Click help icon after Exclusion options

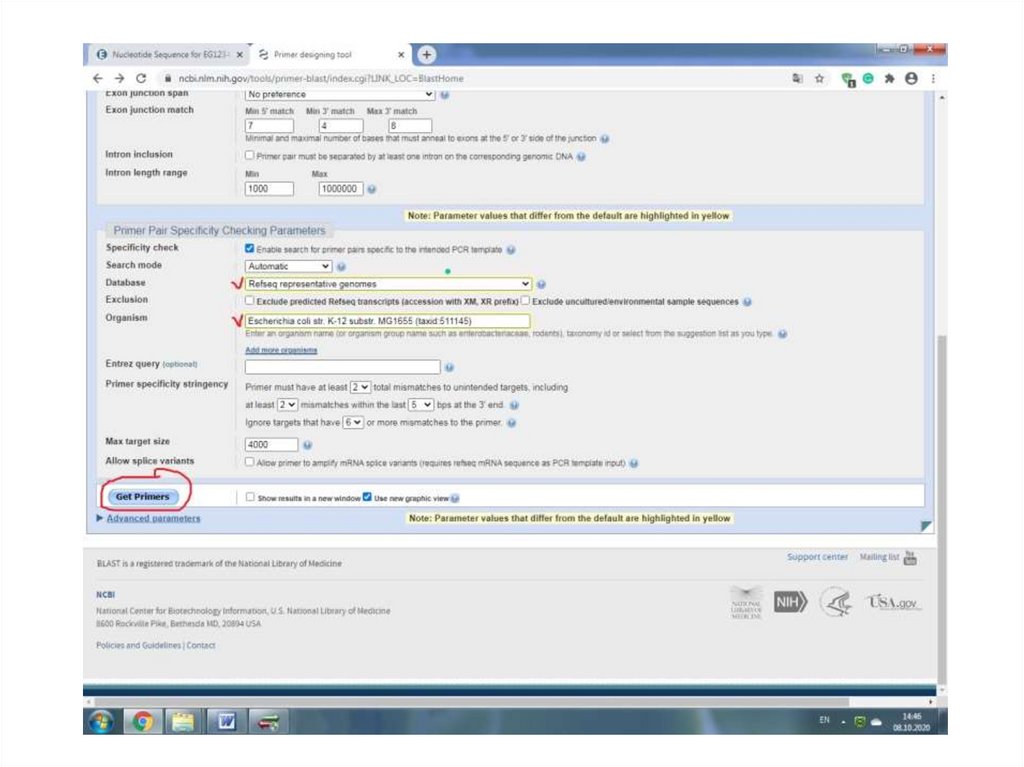[x=747, y=302]
